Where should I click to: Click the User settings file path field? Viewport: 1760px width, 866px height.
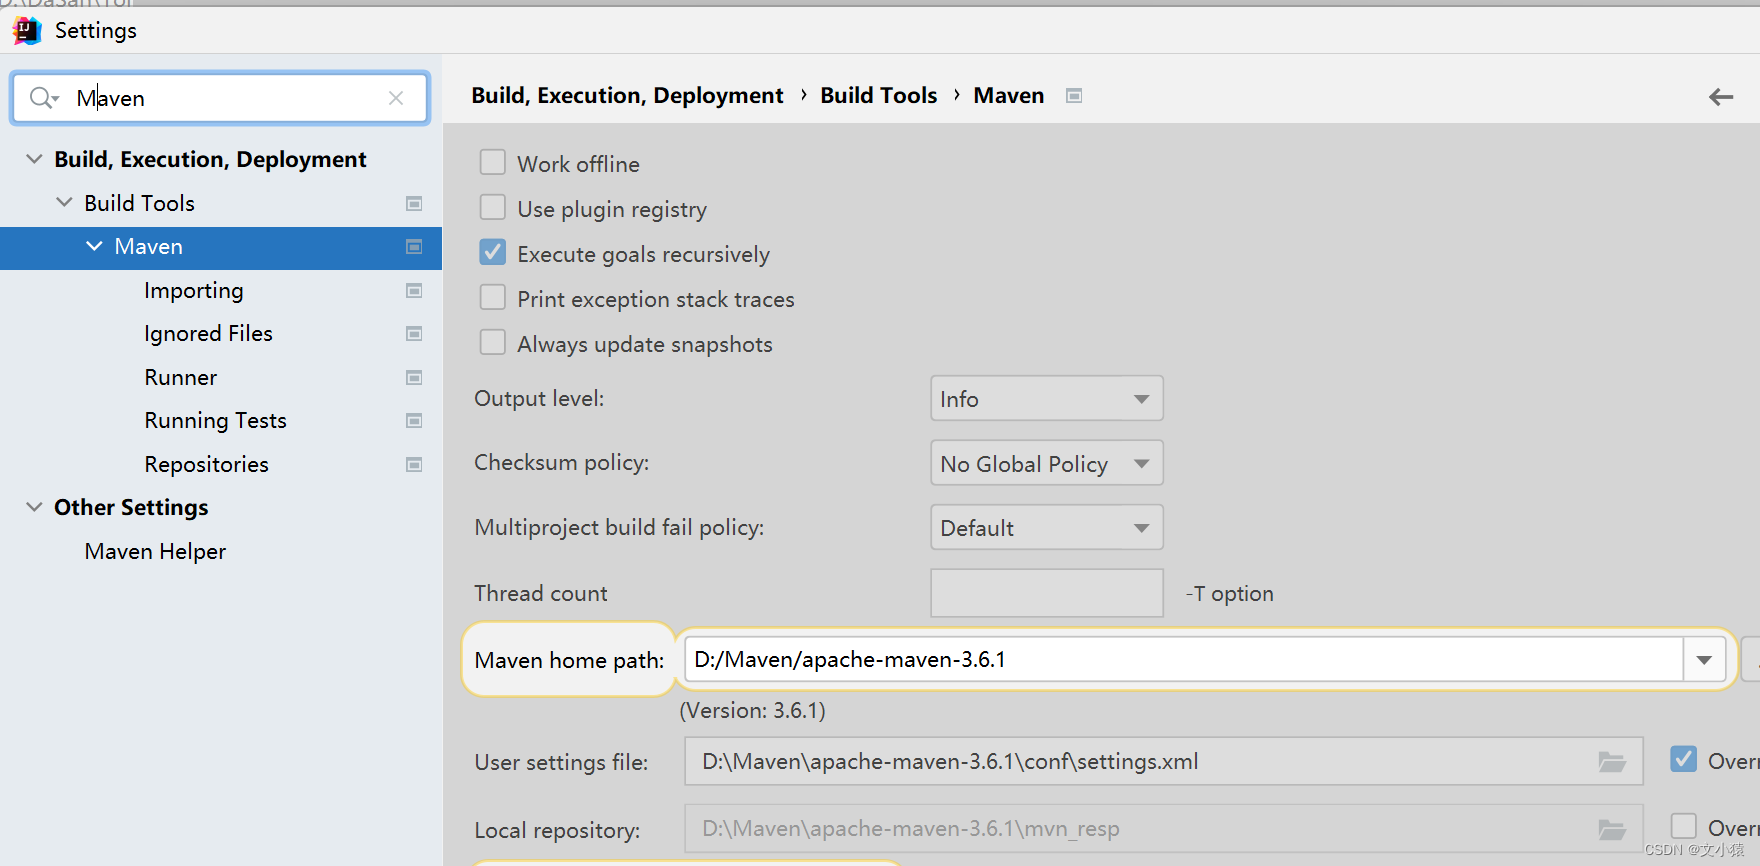1164,762
